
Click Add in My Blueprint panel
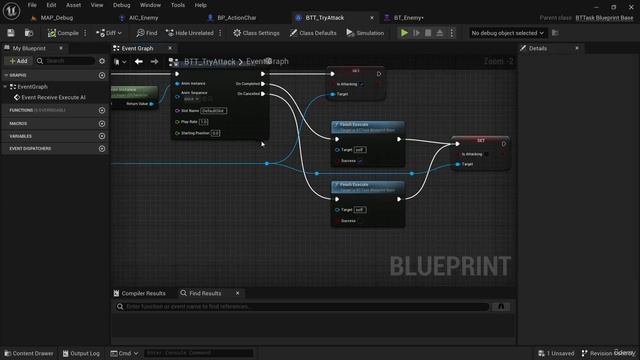pos(18,61)
